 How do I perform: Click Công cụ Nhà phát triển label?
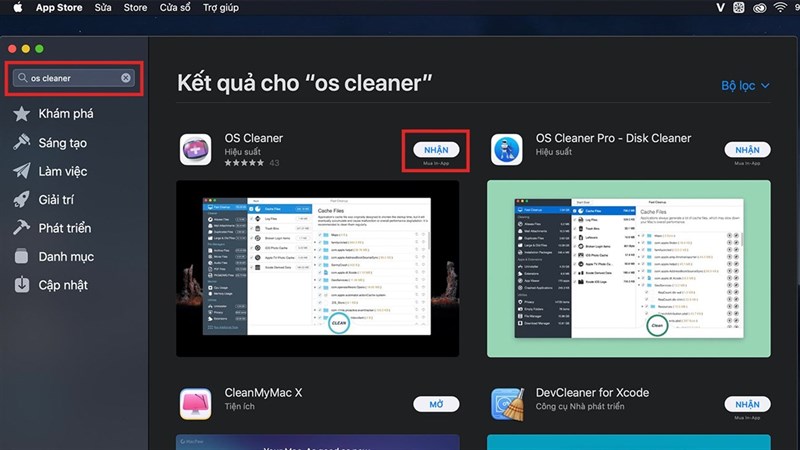click(x=580, y=406)
